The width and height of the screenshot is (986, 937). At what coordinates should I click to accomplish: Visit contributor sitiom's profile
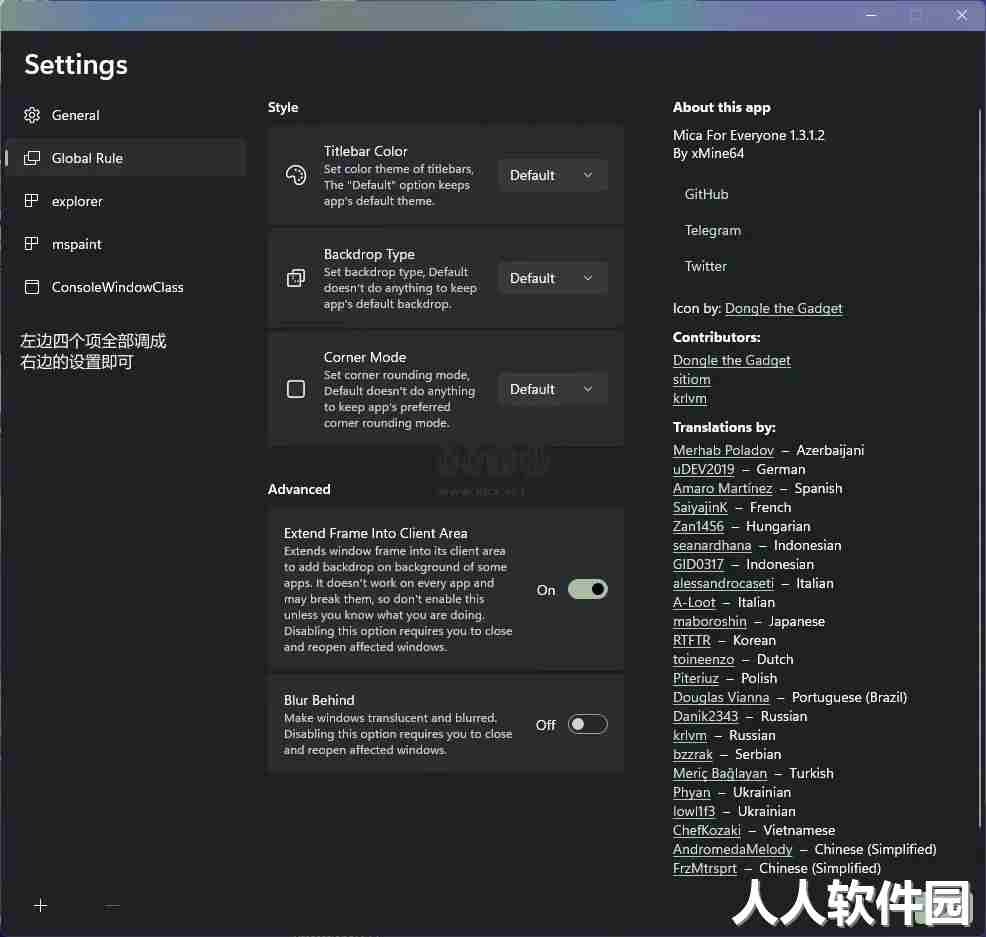point(691,379)
